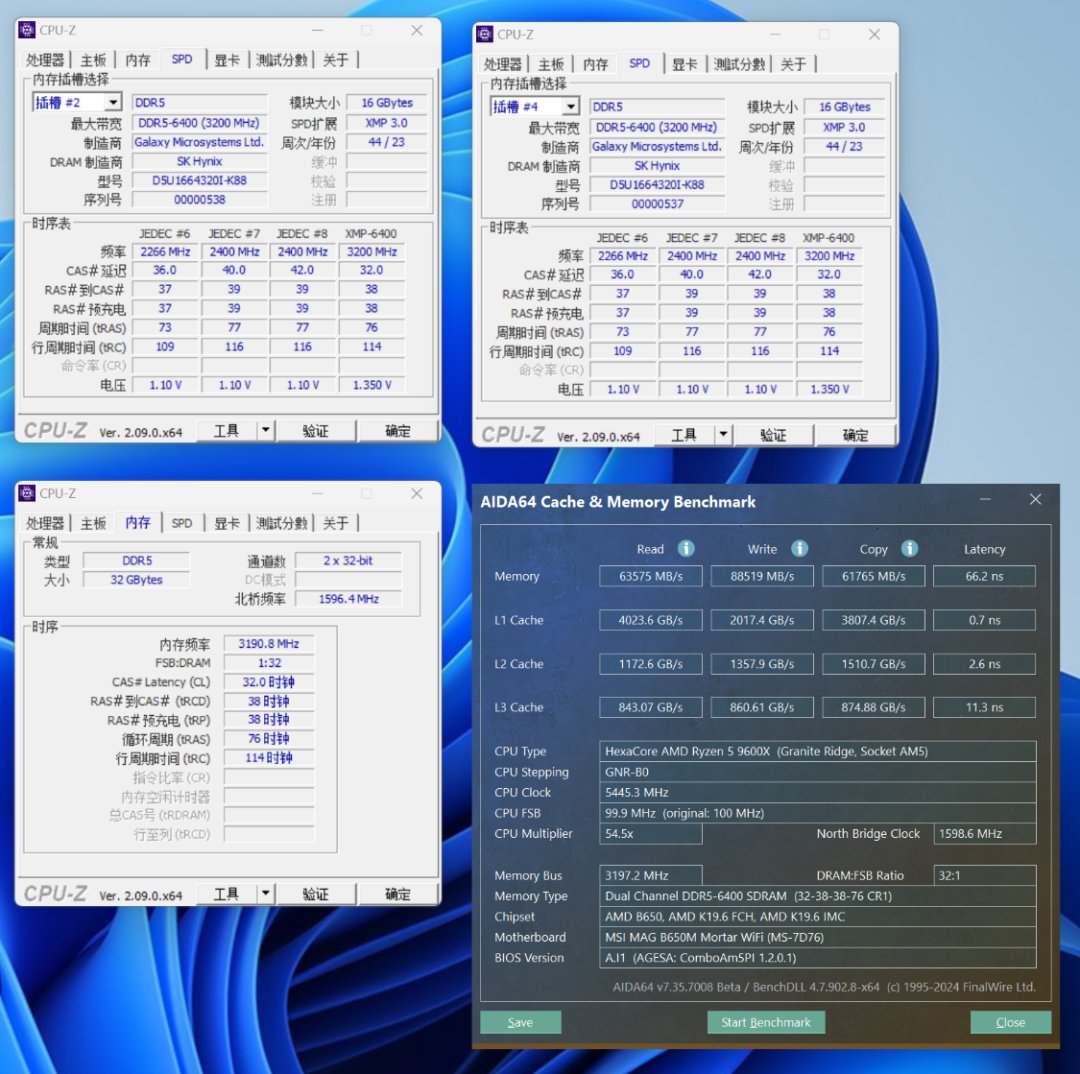Close the AIDA64 benchmark window with X
This screenshot has width=1080, height=1074.
pyautogui.click(x=1035, y=499)
